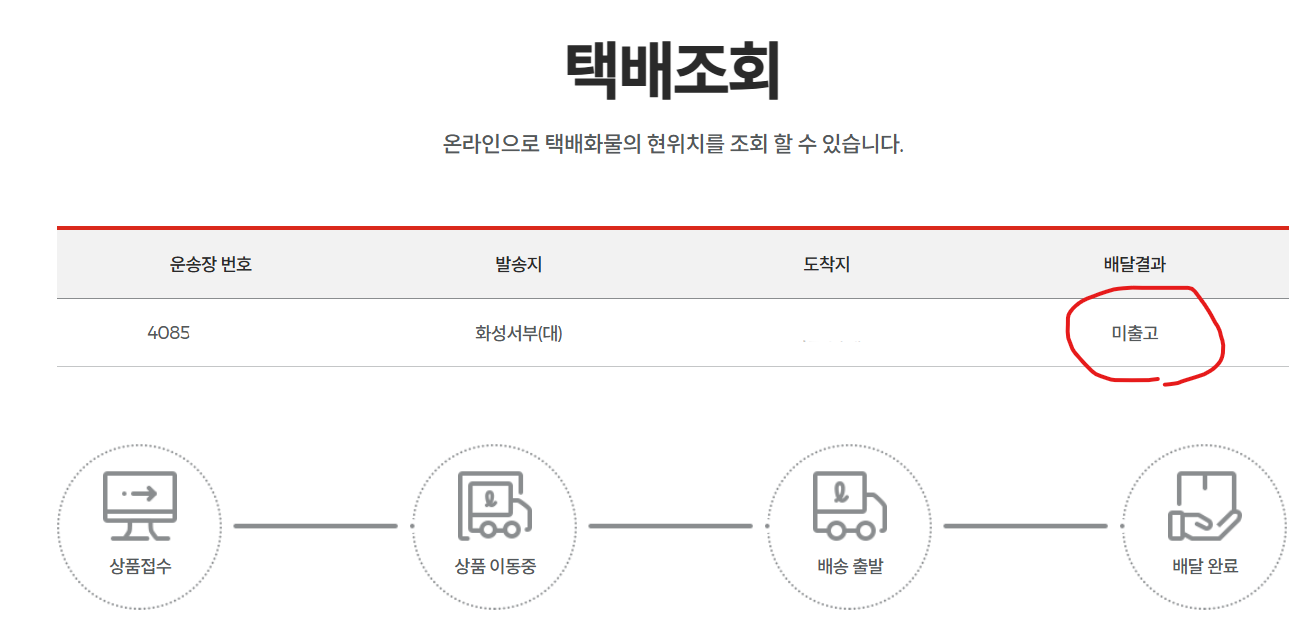Click the 택배조회 page title
The image size is (1296, 620).
click(x=672, y=72)
